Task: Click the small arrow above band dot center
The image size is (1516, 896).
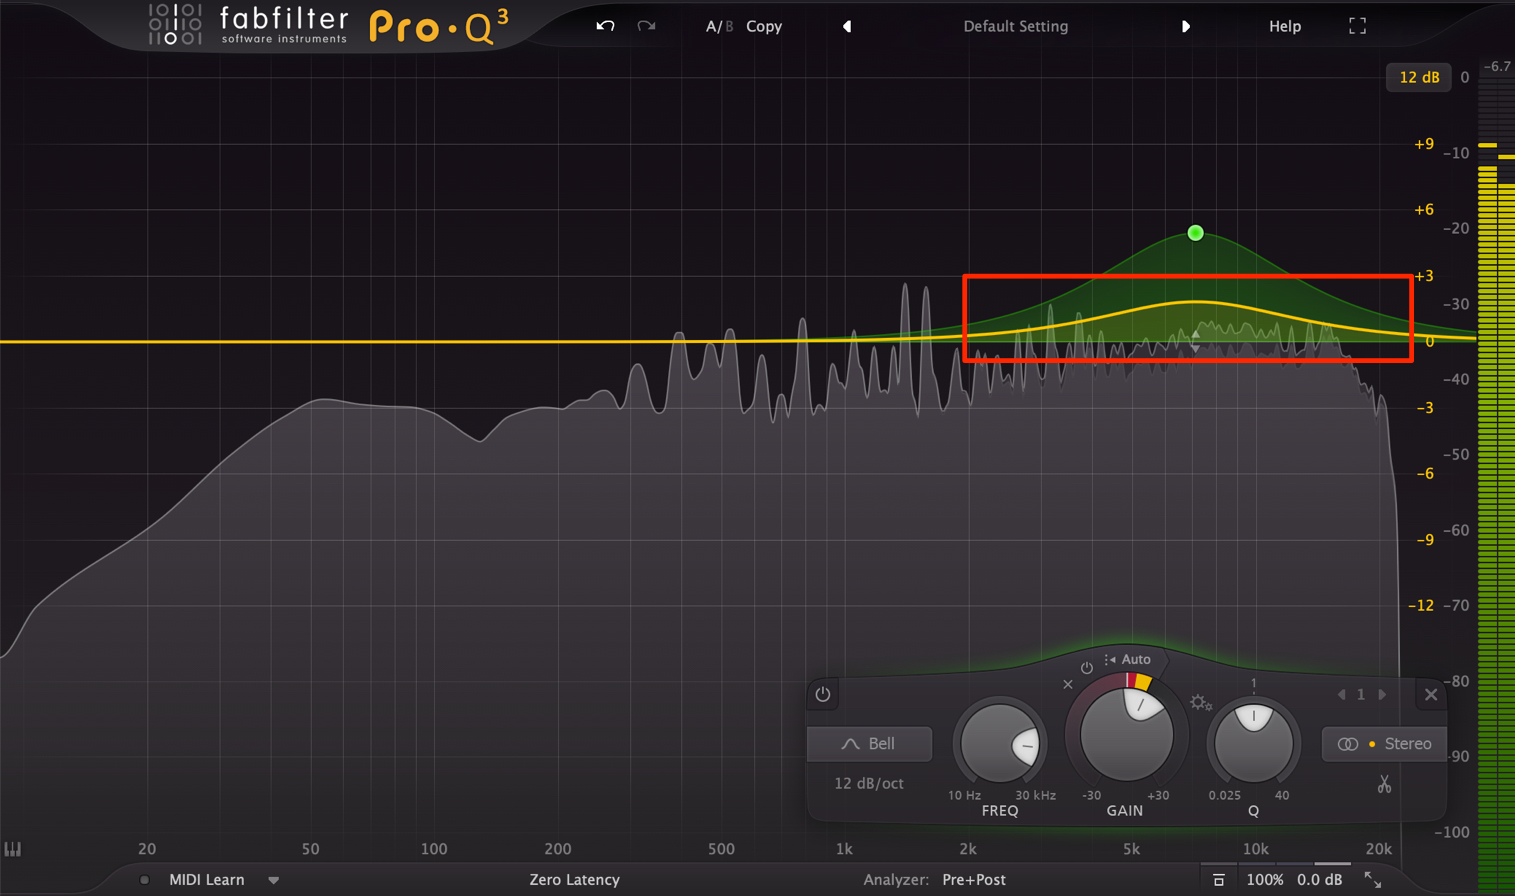Action: pyautogui.click(x=1195, y=334)
